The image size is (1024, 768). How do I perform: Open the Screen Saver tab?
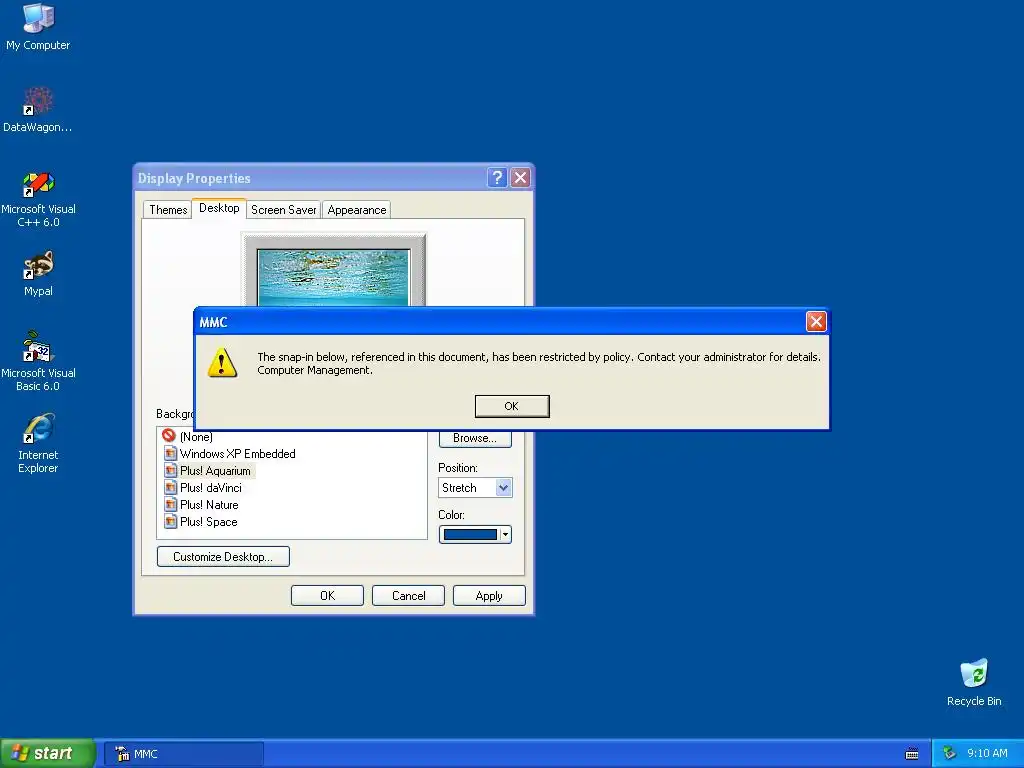(x=283, y=210)
